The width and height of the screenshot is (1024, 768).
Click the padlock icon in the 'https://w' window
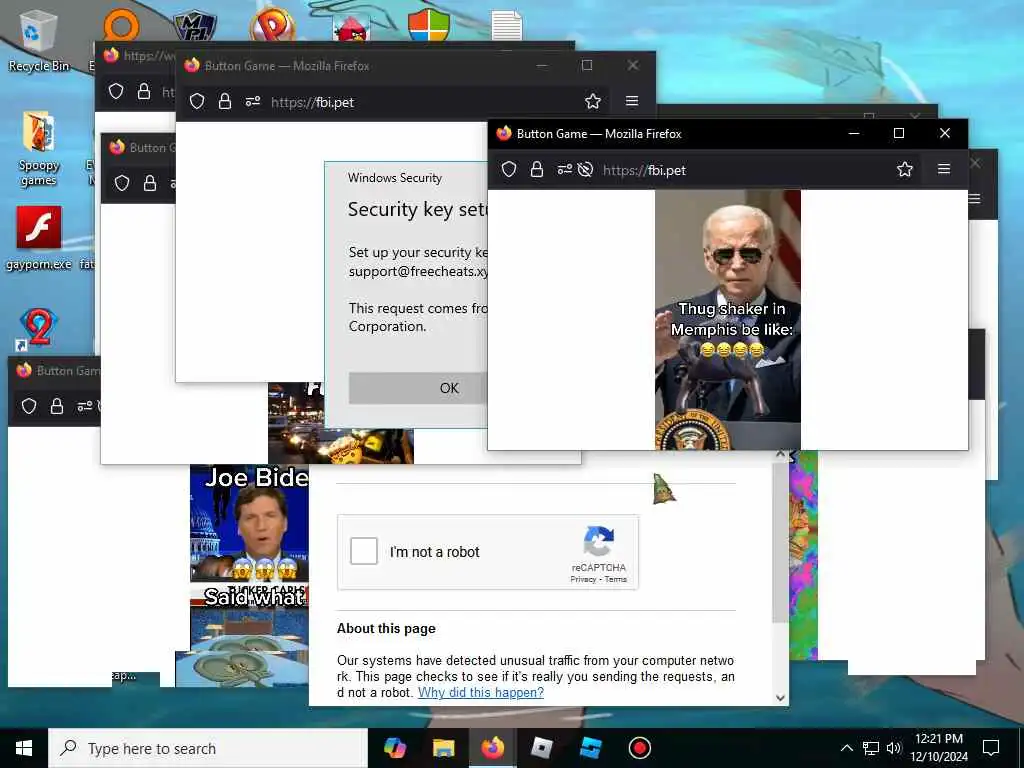tap(144, 91)
